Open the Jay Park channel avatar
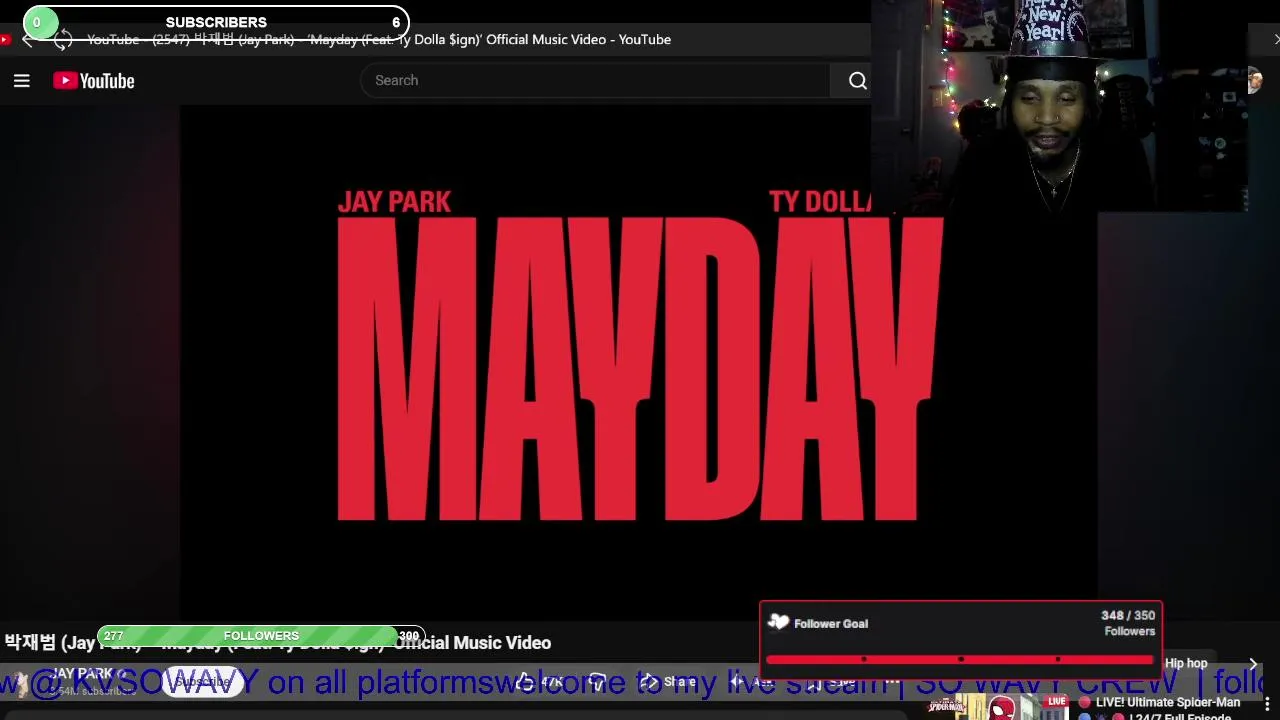 [20, 682]
